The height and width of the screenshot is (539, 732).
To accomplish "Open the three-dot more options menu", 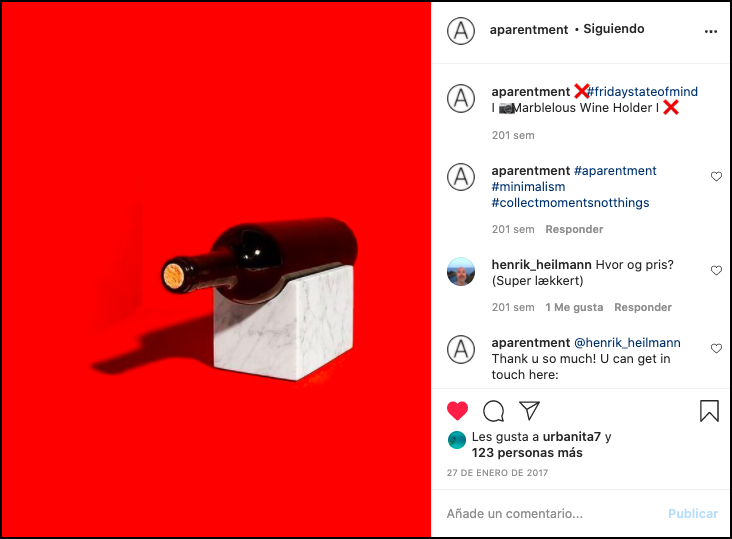I will click(x=711, y=31).
